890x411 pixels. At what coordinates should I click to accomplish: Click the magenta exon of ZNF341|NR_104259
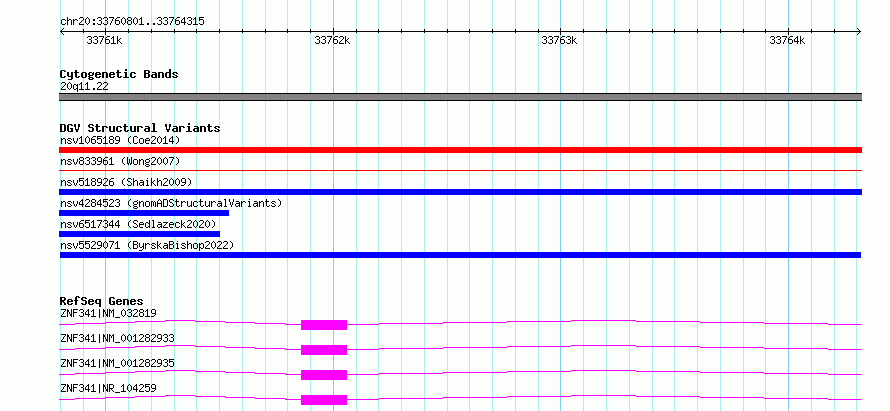point(324,400)
